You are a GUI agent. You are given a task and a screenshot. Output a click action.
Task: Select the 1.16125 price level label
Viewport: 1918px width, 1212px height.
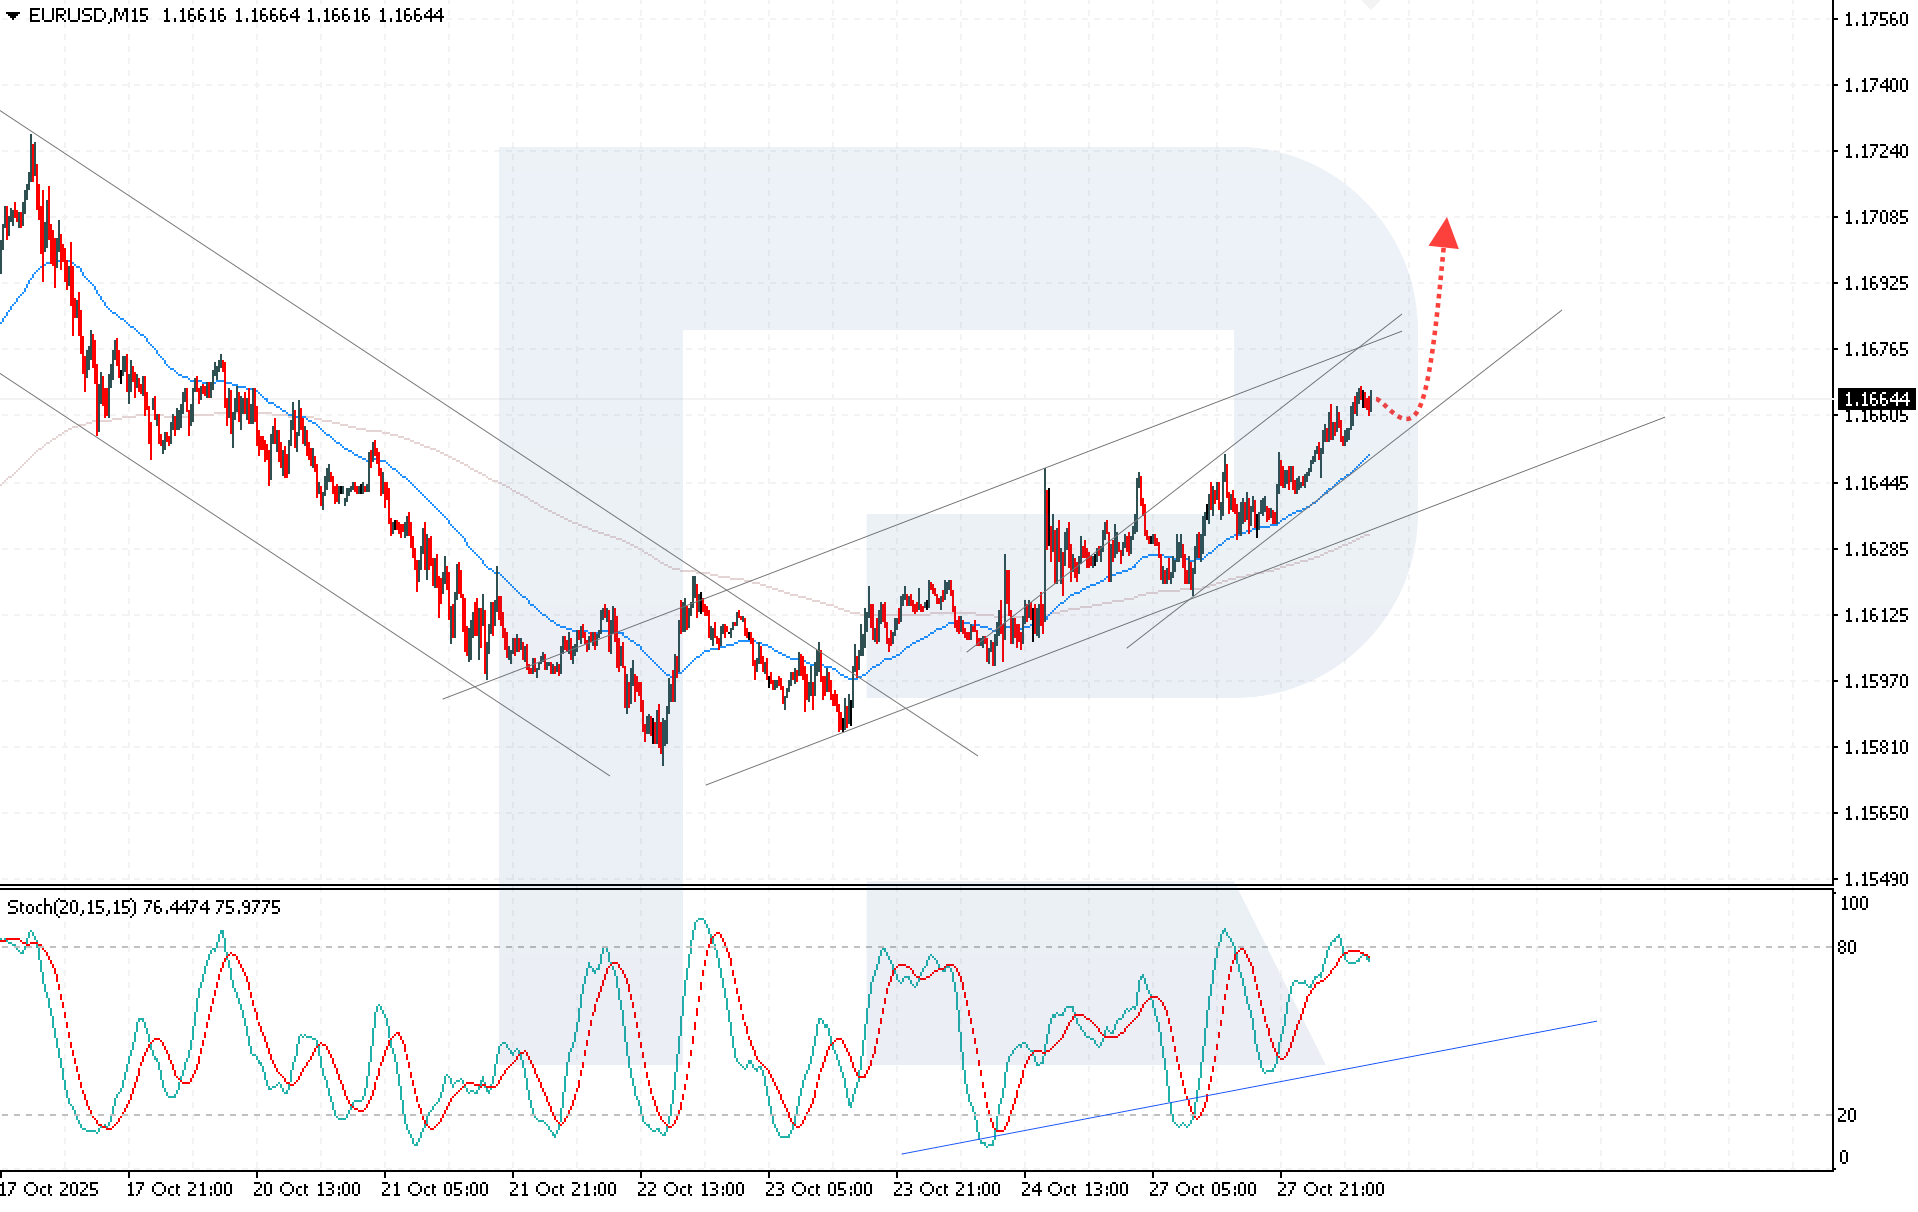[x=1876, y=615]
